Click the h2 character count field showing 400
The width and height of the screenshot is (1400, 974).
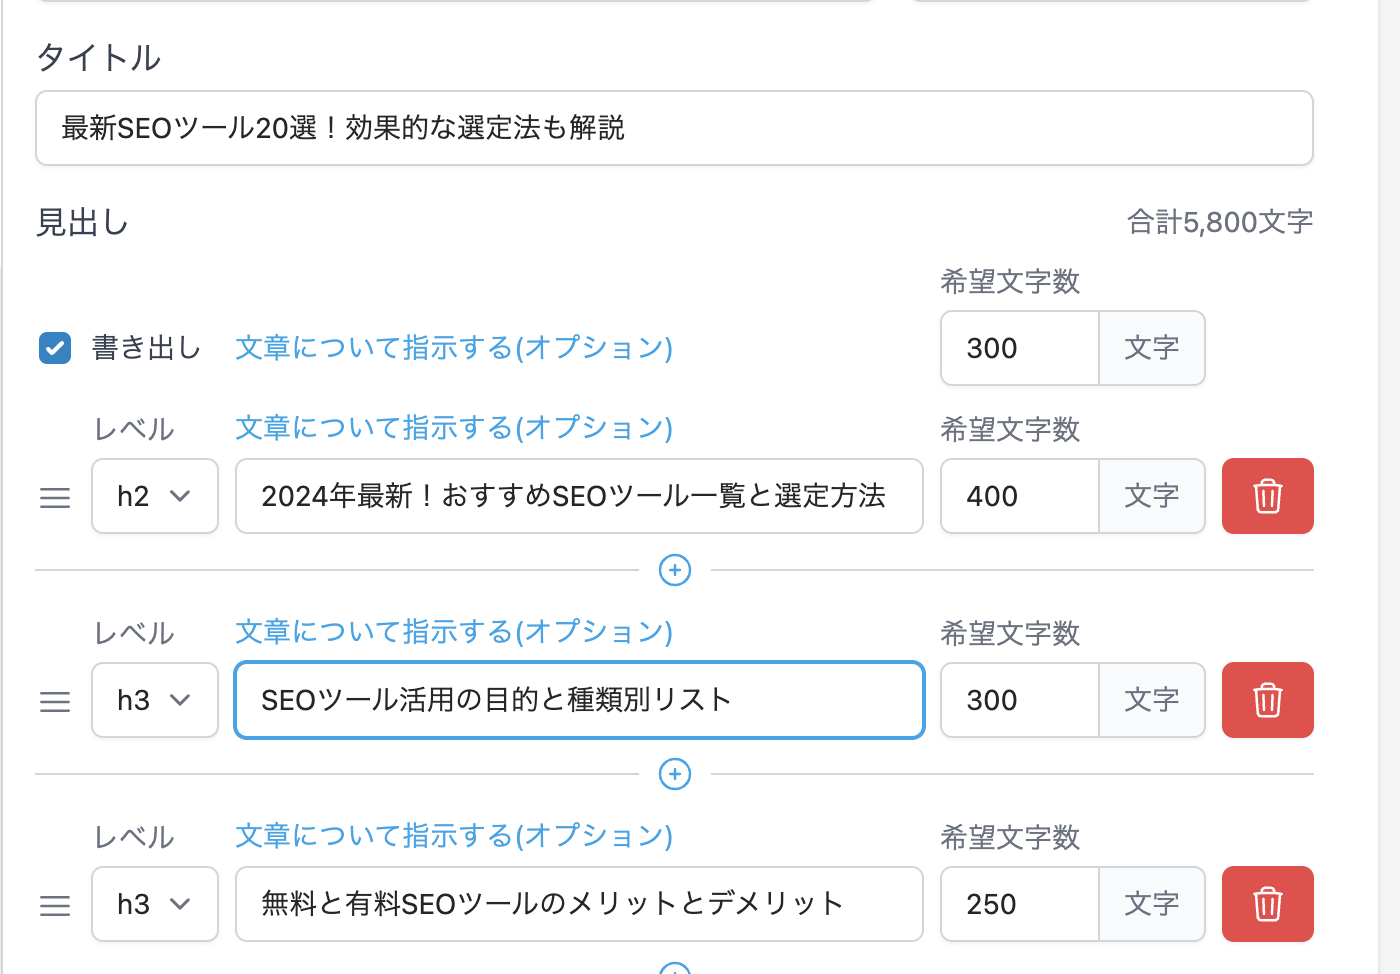1019,496
